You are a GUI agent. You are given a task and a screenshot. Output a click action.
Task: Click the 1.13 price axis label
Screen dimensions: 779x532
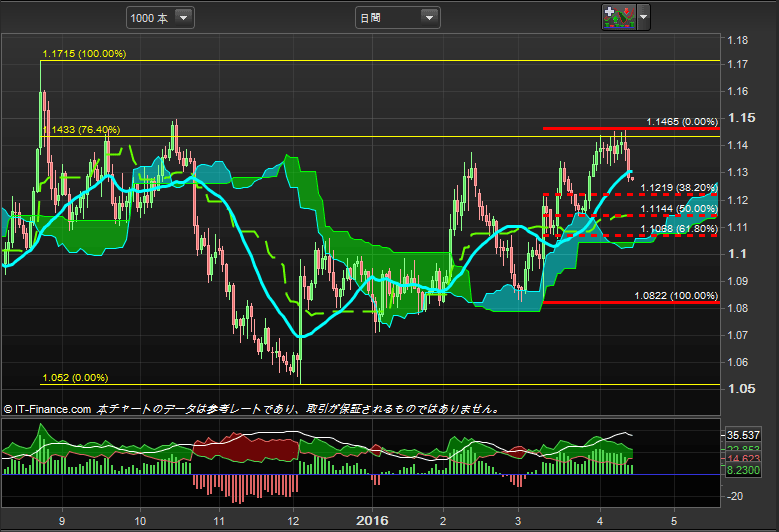738,172
